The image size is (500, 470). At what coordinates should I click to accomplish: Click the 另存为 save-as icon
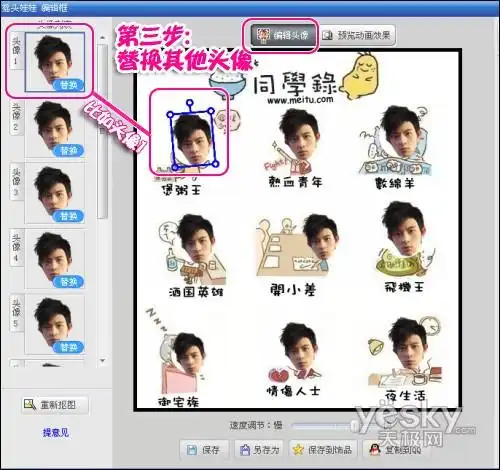coord(245,450)
